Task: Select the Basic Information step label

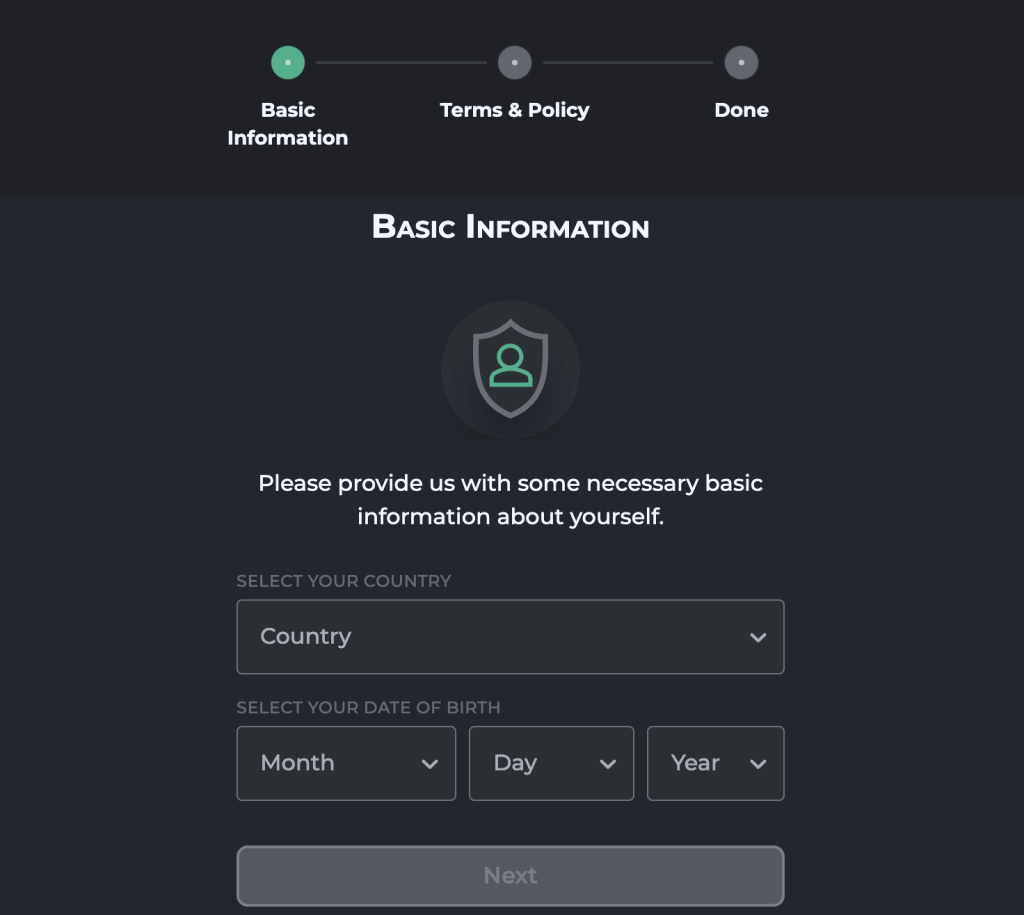Action: (x=288, y=123)
